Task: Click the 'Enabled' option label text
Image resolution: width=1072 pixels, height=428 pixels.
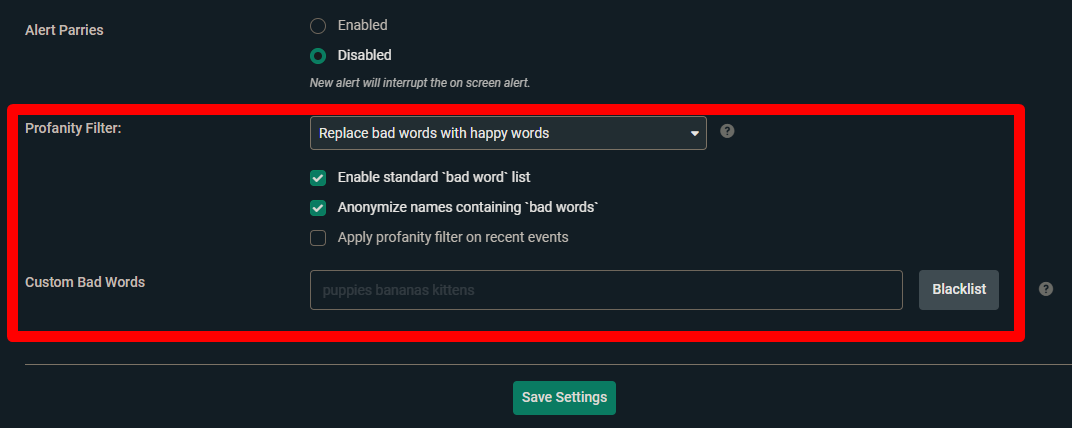Action: click(362, 25)
